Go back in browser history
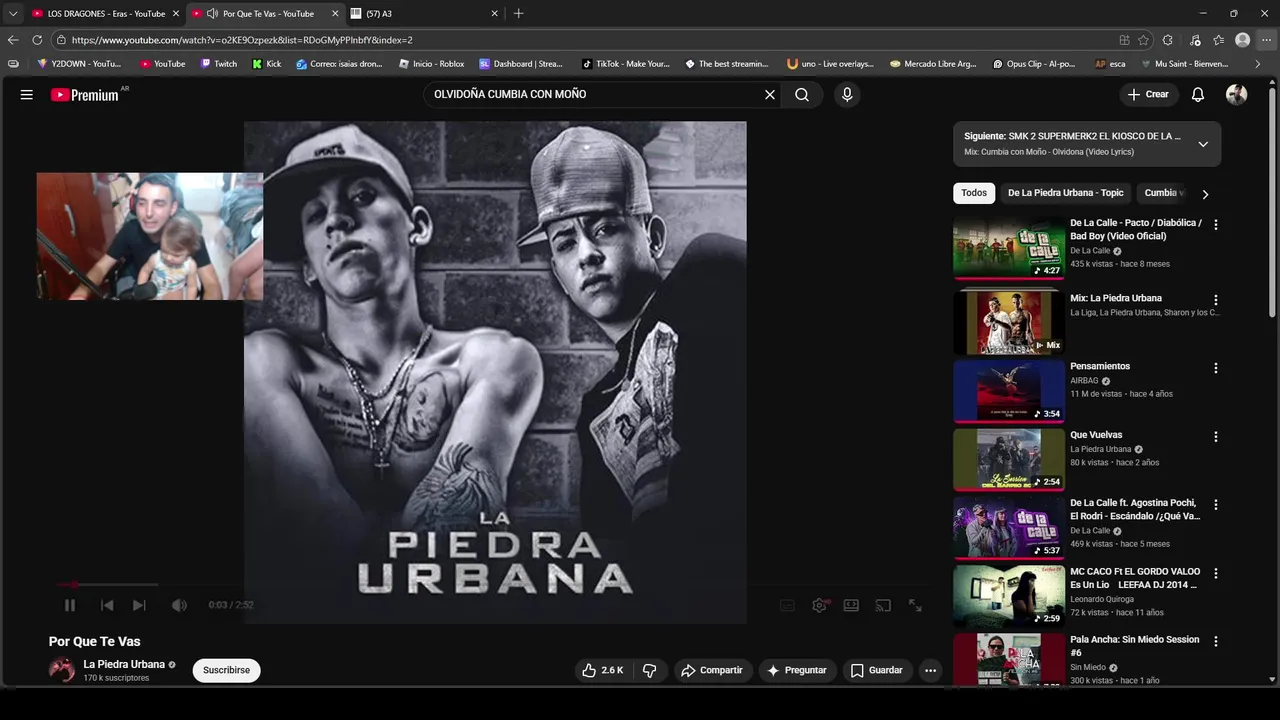Viewport: 1280px width, 720px height. pyautogui.click(x=13, y=40)
